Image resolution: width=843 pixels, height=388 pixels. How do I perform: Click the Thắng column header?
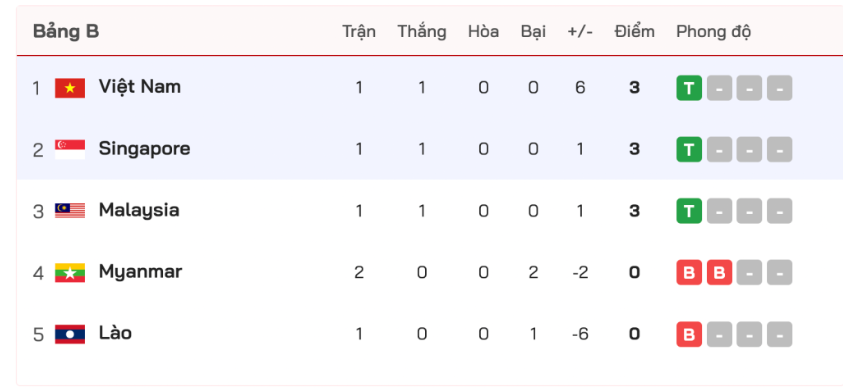point(422,32)
